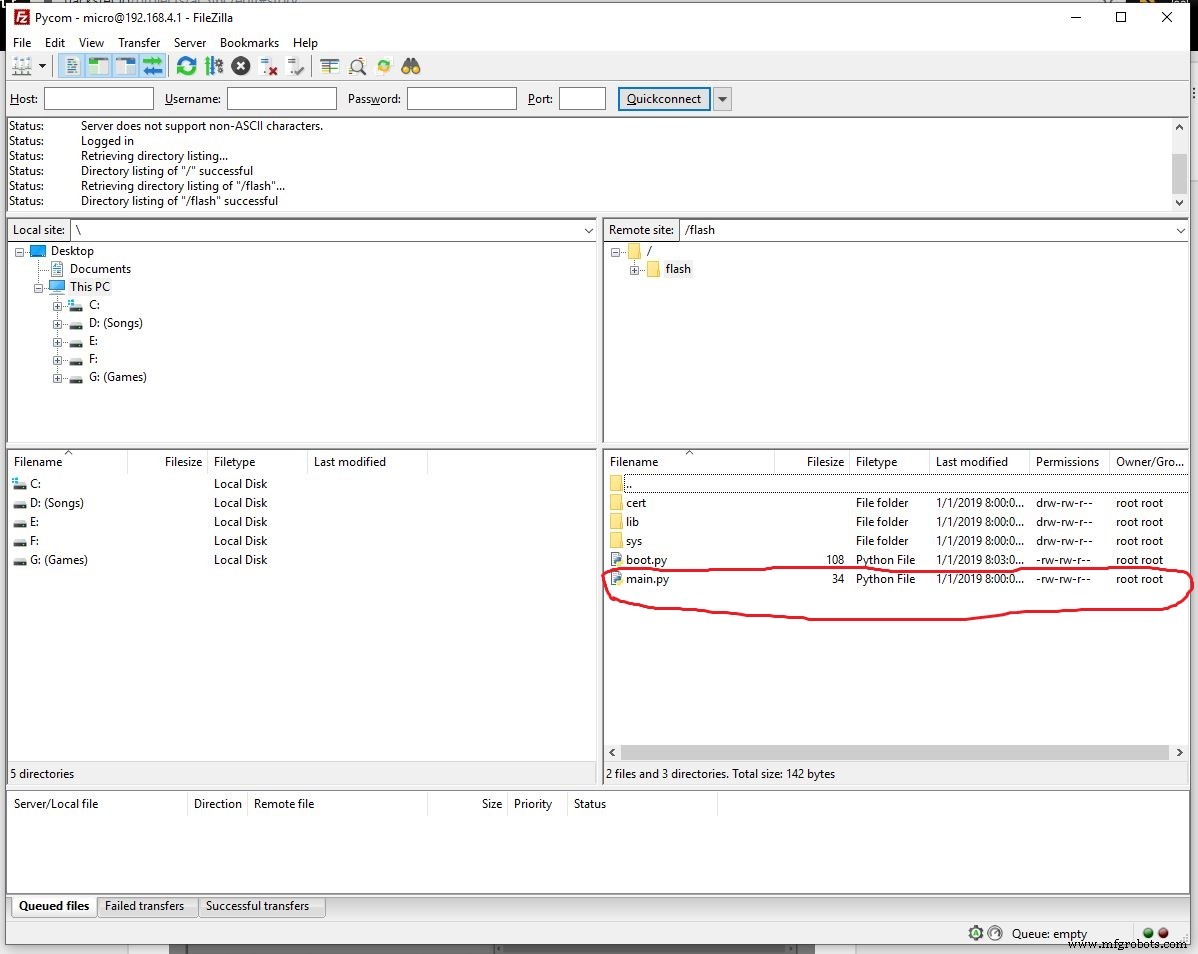Screen dimensions: 1198x954
Task: Toggle local directory tree view
Action: (98, 67)
